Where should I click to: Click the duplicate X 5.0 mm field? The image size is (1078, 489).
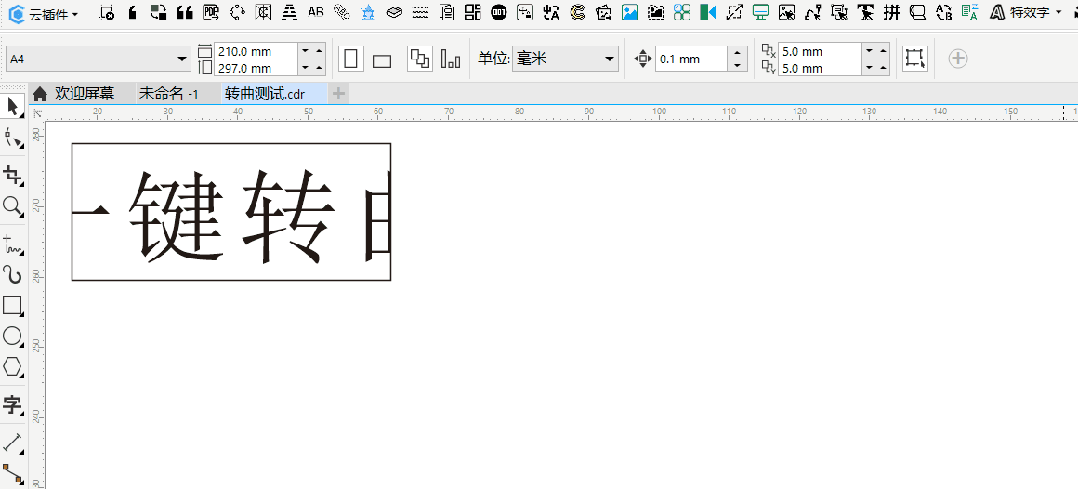pyautogui.click(x=820, y=51)
